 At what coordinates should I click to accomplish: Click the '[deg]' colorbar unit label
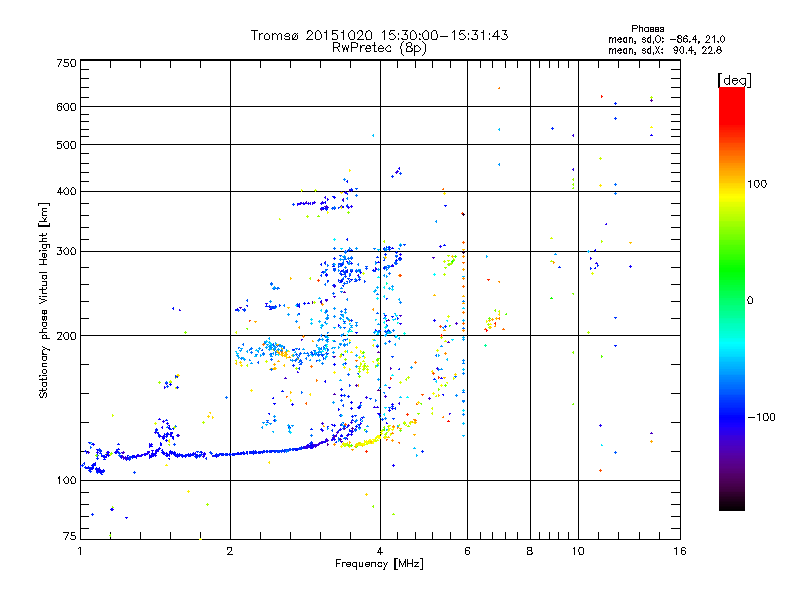(x=734, y=80)
